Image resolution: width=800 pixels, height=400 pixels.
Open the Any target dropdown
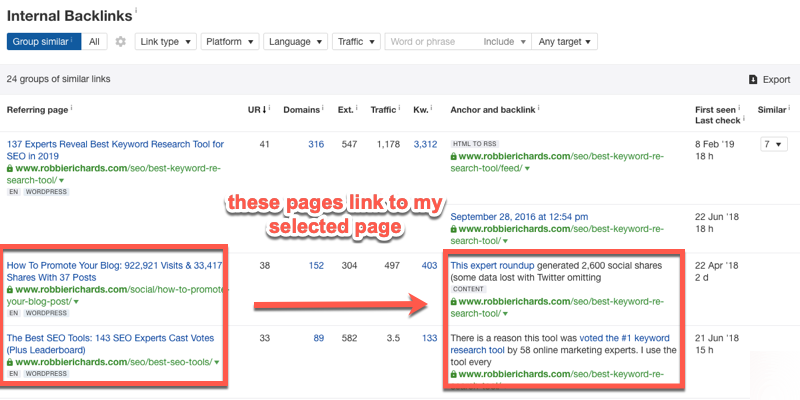tap(564, 42)
